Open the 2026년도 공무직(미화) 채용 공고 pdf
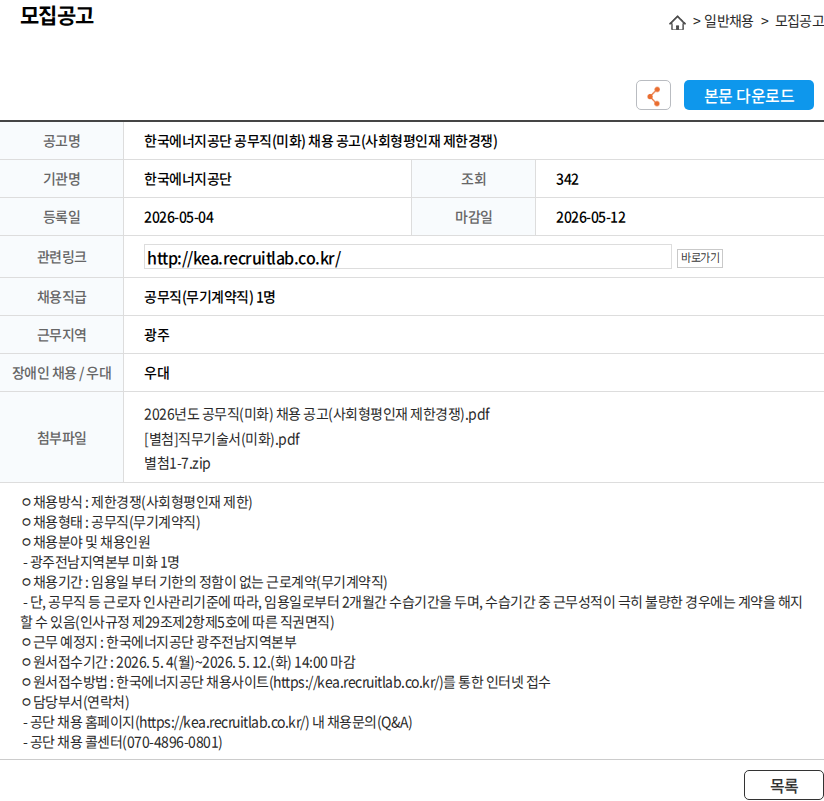This screenshot has width=824, height=801. [317, 414]
